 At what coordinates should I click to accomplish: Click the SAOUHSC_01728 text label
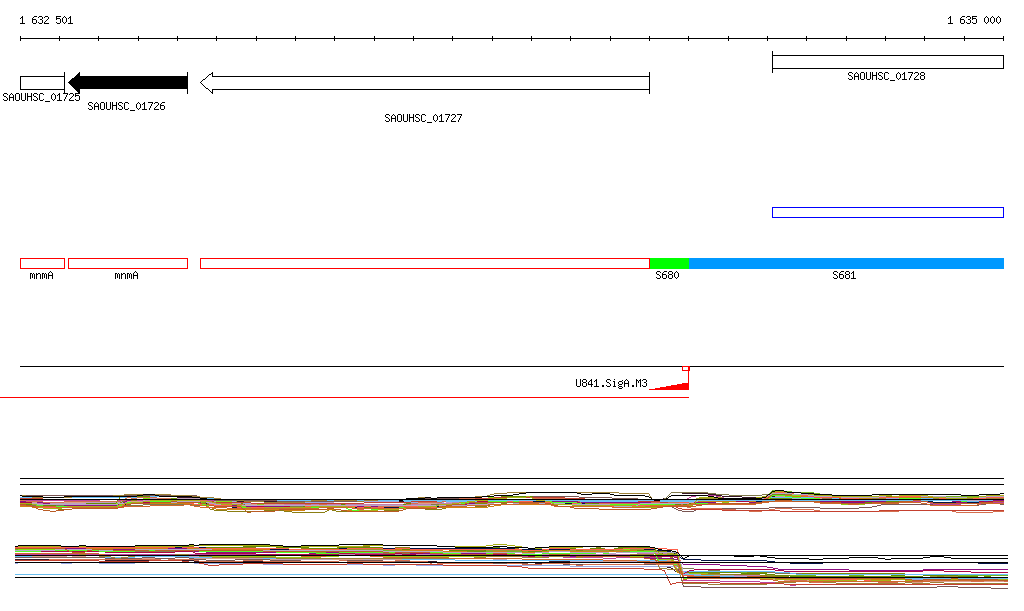point(886,76)
